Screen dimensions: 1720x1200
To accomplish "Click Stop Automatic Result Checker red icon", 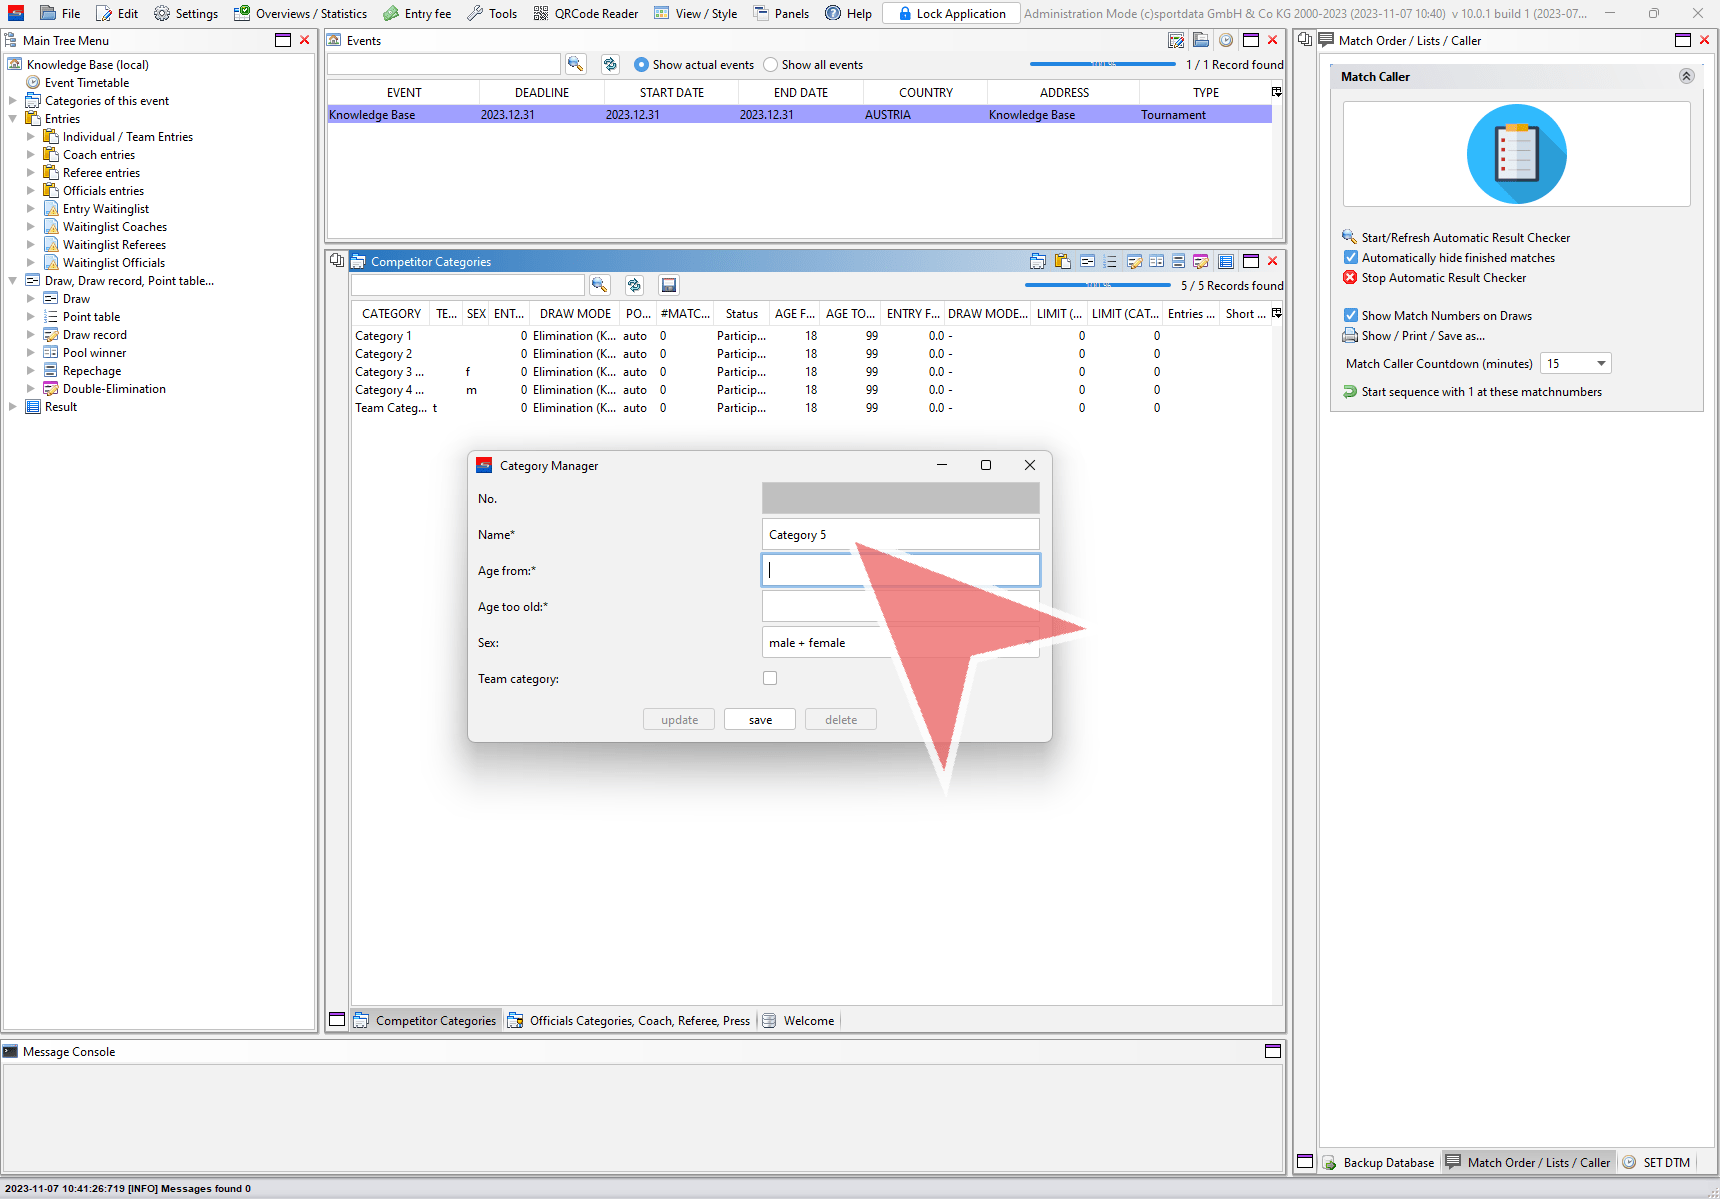I will [x=1350, y=278].
